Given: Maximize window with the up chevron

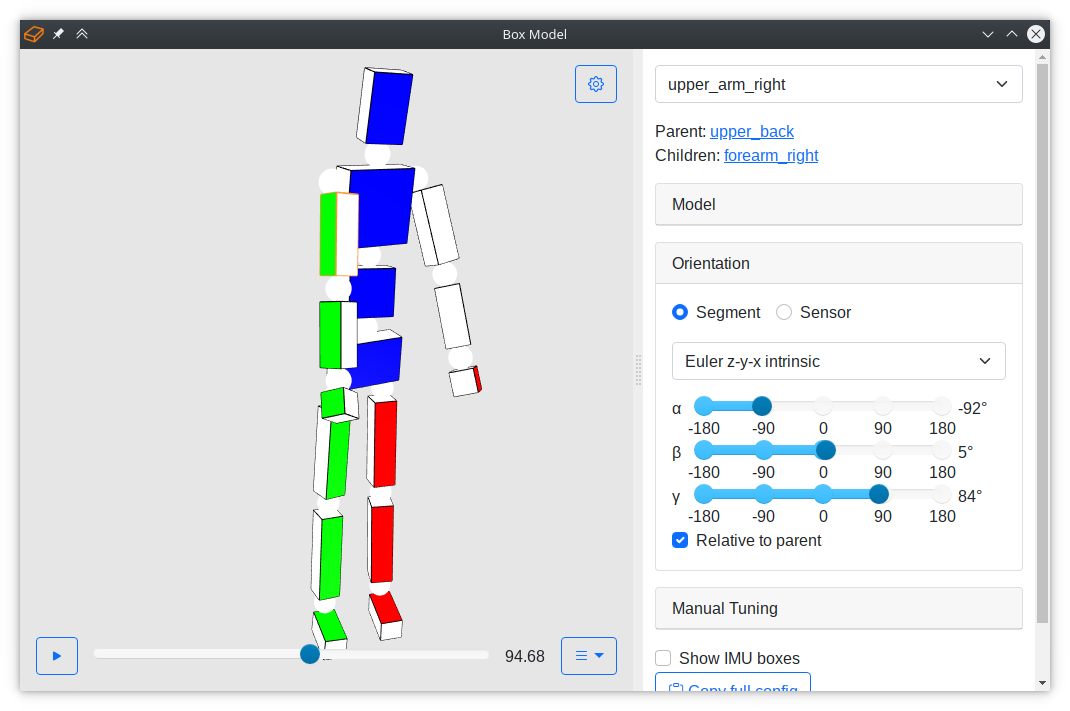Looking at the screenshot, I should tap(1011, 34).
